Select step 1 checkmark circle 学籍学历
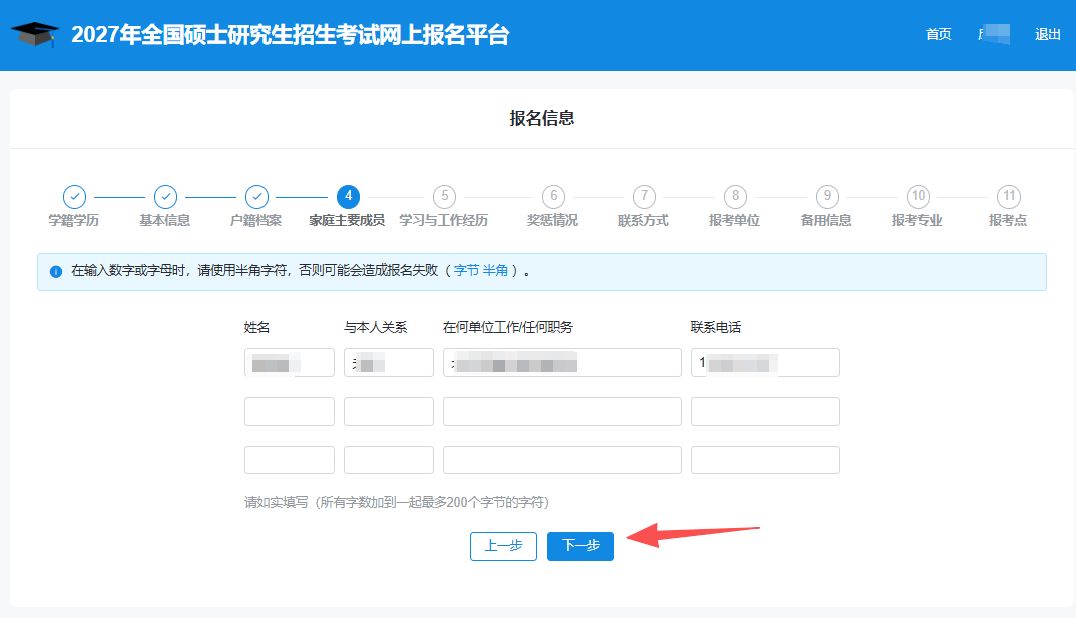Screen dimensions: 1076x618 [74, 197]
